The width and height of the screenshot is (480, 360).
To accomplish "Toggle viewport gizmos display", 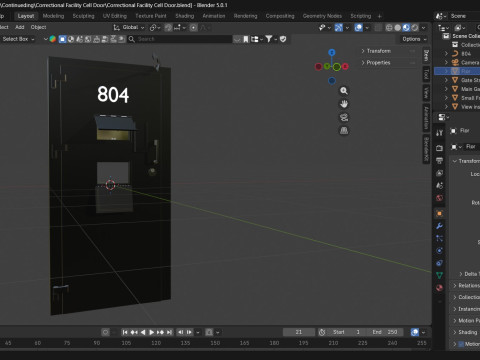I will pos(338,28).
